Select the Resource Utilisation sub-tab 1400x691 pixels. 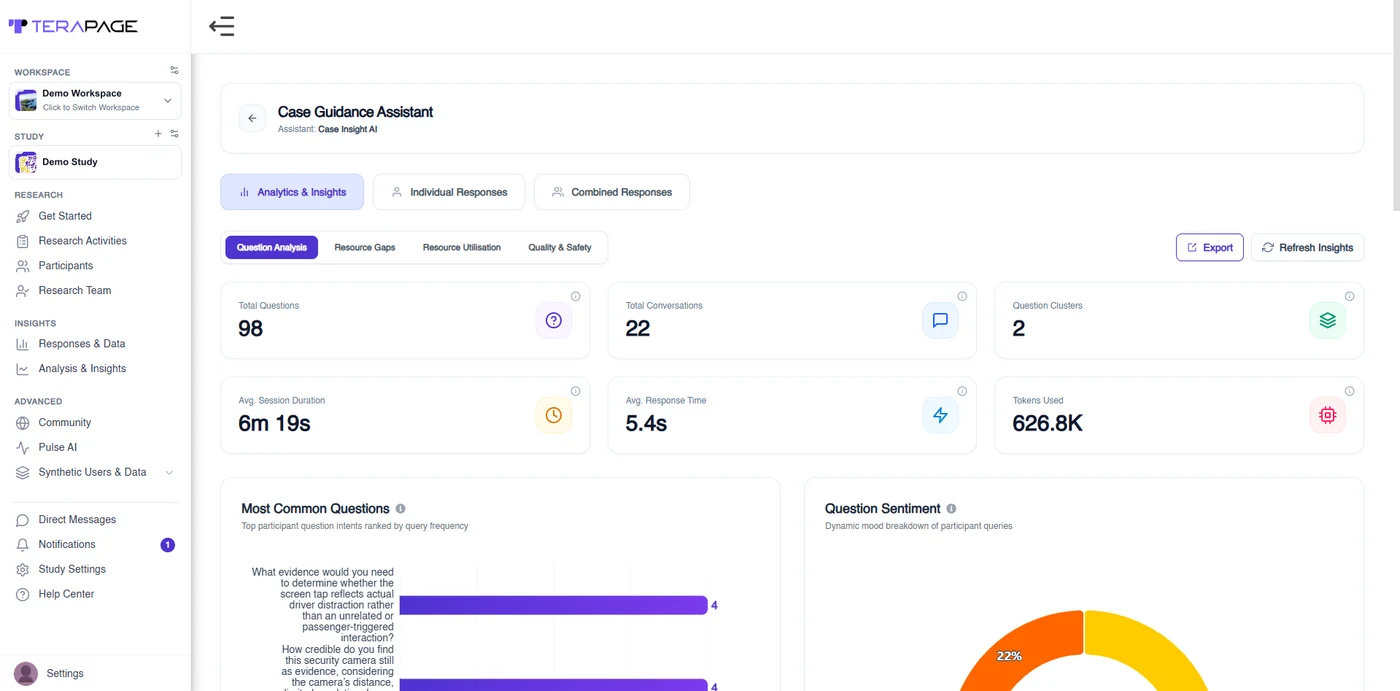pyautogui.click(x=462, y=247)
